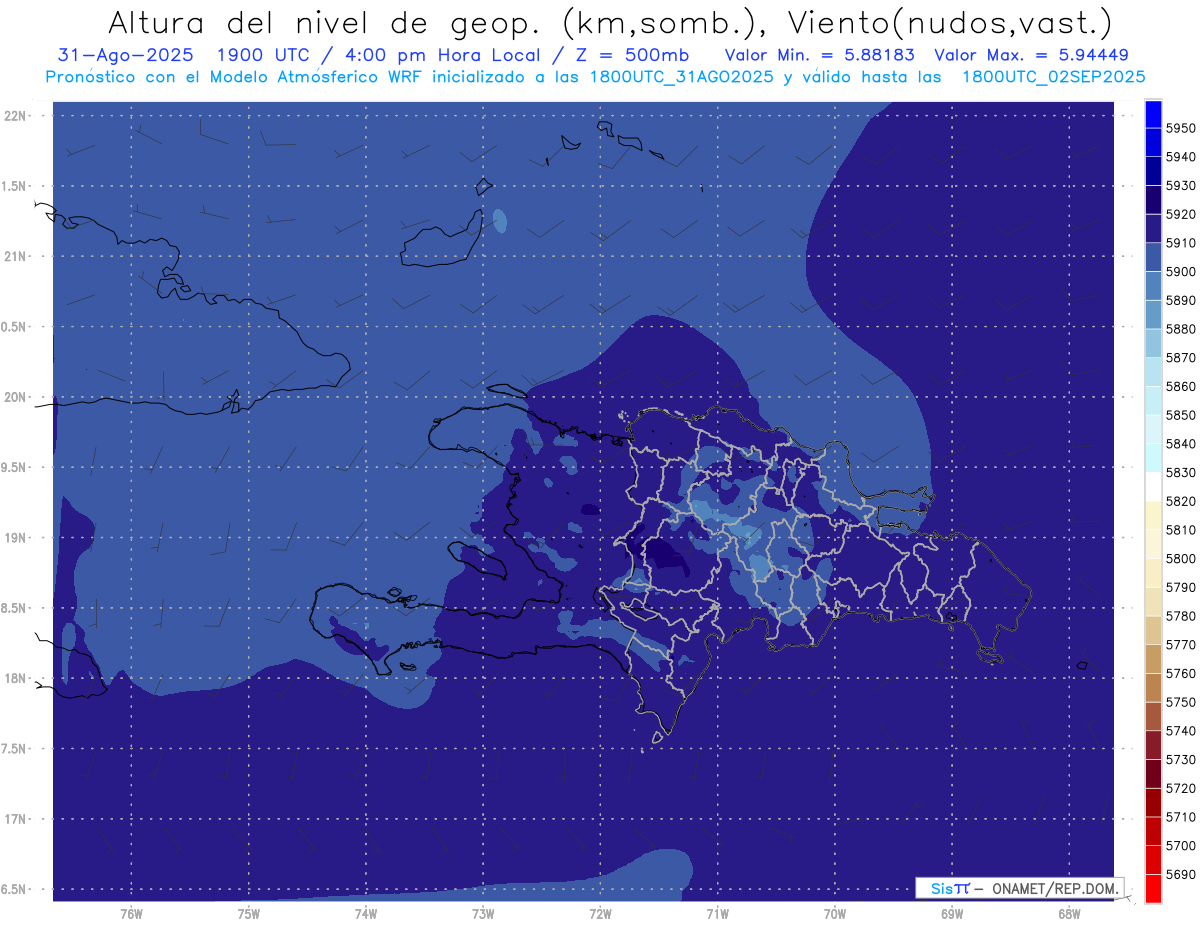Click the darkest blue patch in western Dominican Republic
Screen dimensions: 1200x927
(x=664, y=557)
